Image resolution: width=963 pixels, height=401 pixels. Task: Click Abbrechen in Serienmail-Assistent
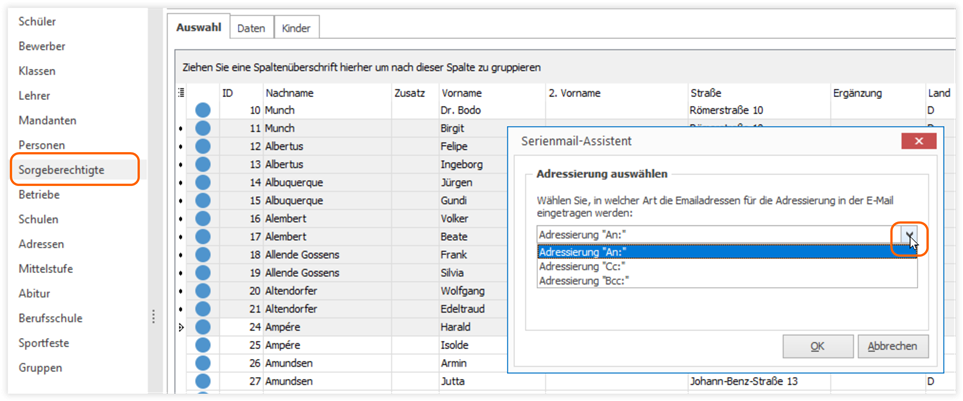(892, 346)
